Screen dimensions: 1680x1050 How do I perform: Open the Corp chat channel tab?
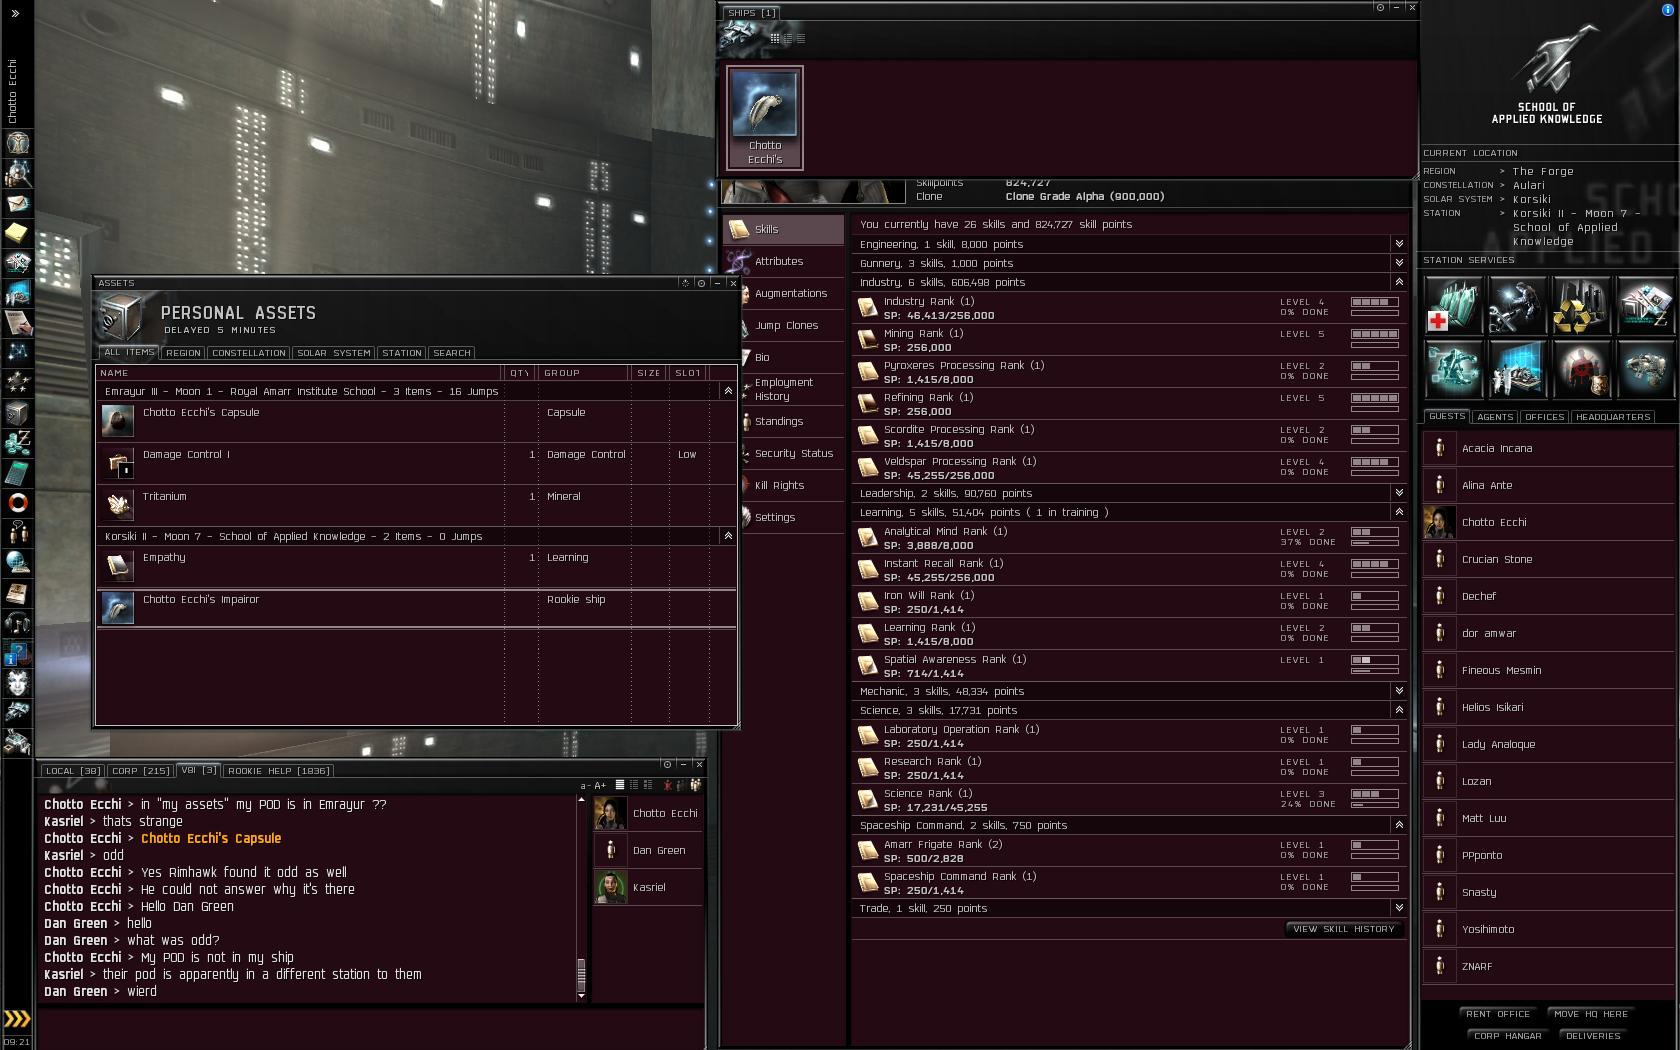pyautogui.click(x=140, y=771)
